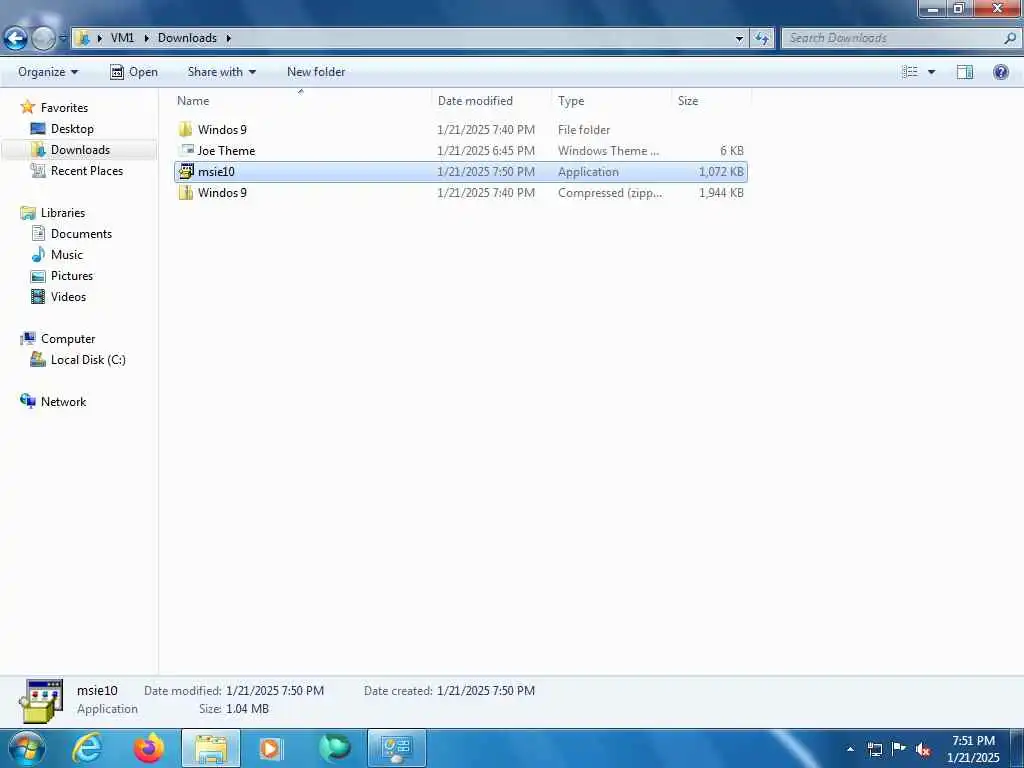Open the More view options dropdown arrow

coord(931,72)
